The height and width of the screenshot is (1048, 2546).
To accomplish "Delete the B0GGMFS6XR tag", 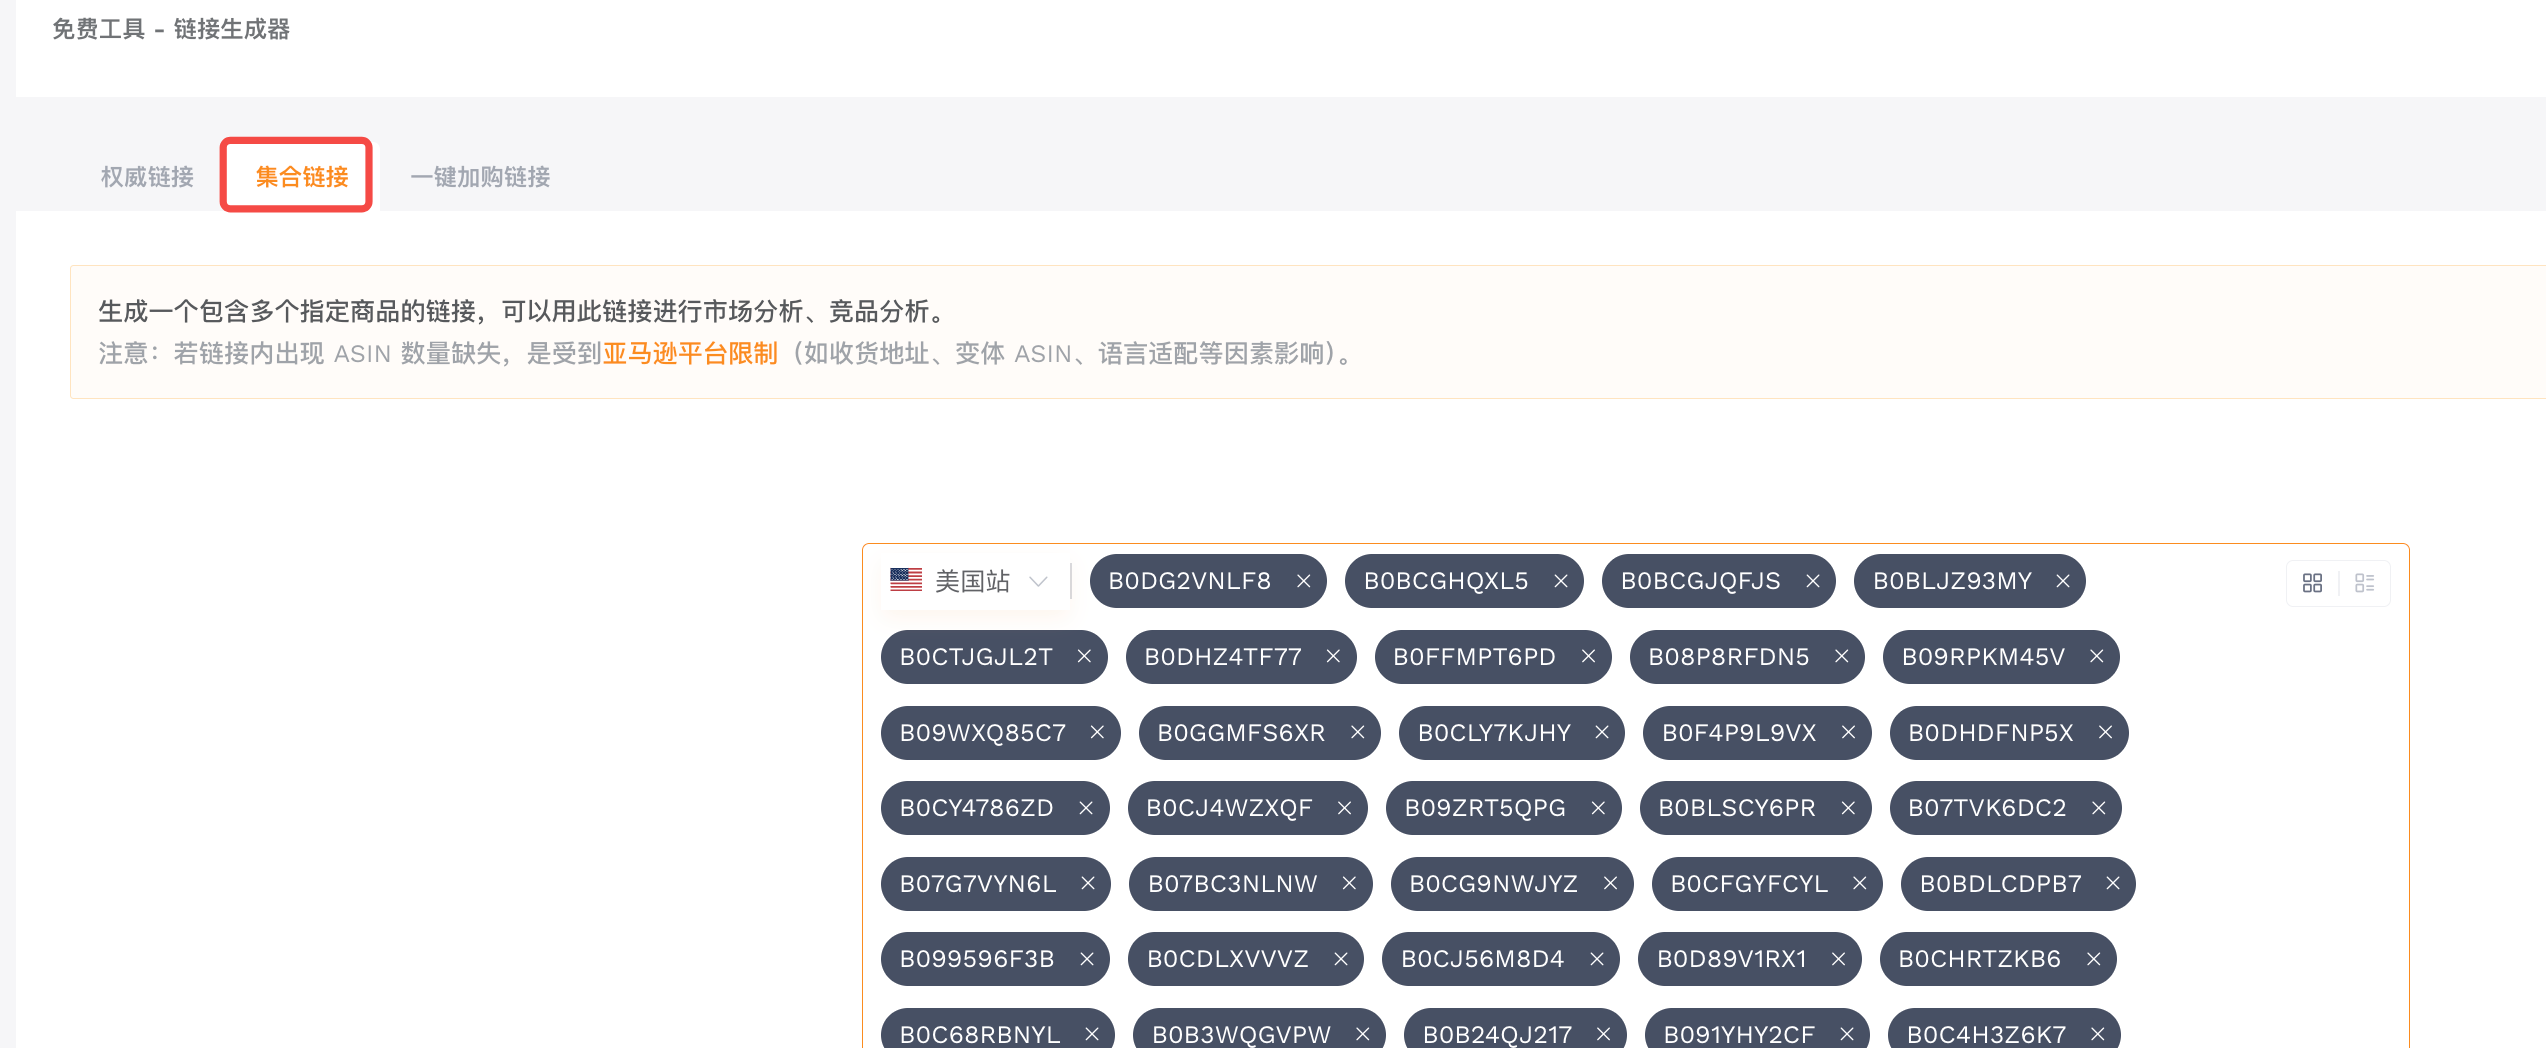I will pyautogui.click(x=1357, y=733).
